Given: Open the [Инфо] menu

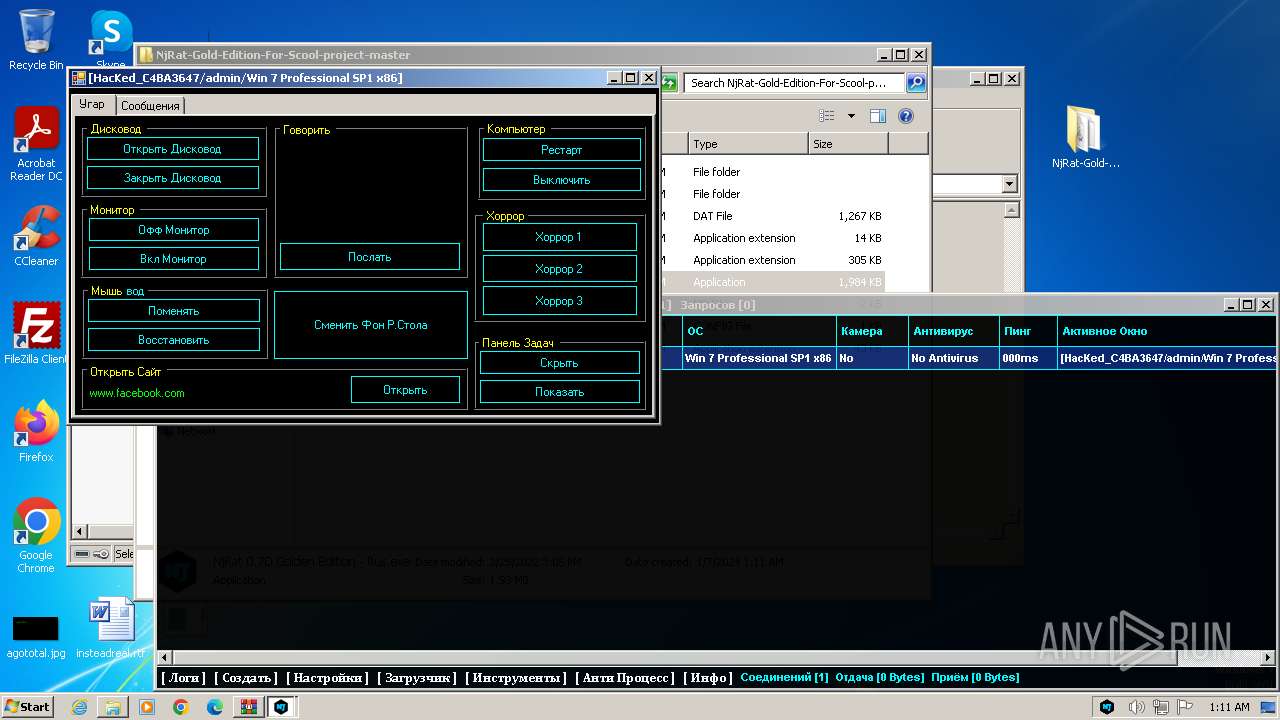Looking at the screenshot, I should (x=708, y=678).
